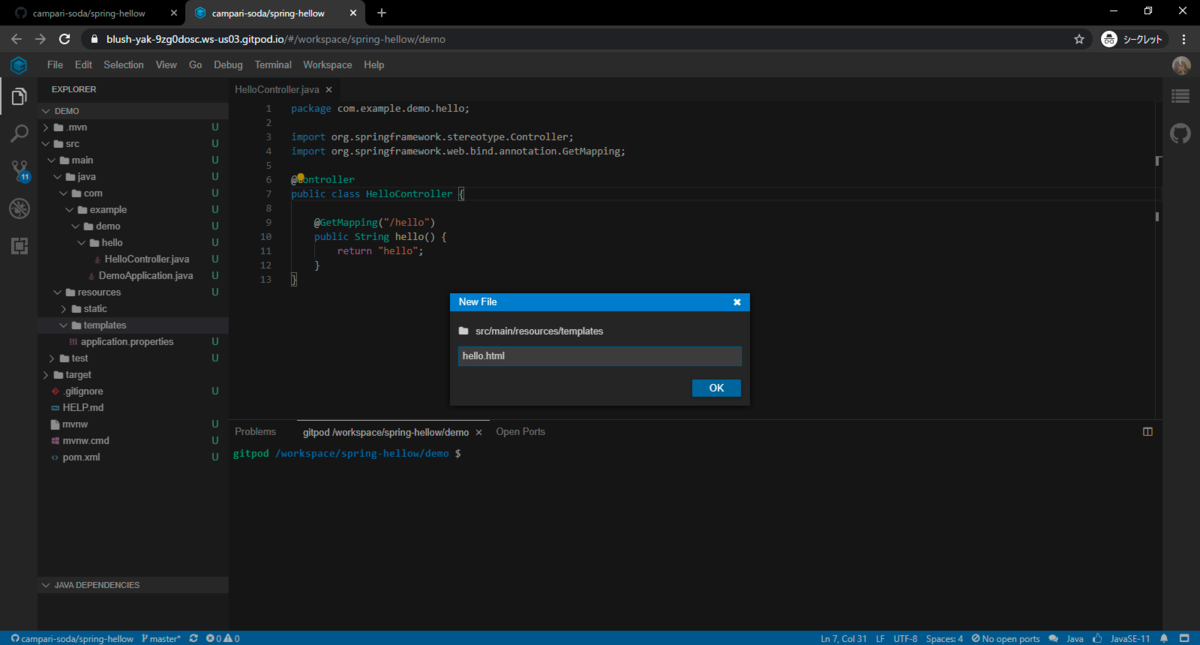Viewport: 1200px width, 645px height.
Task: Bookmark this page with the star icon
Action: coord(1079,39)
